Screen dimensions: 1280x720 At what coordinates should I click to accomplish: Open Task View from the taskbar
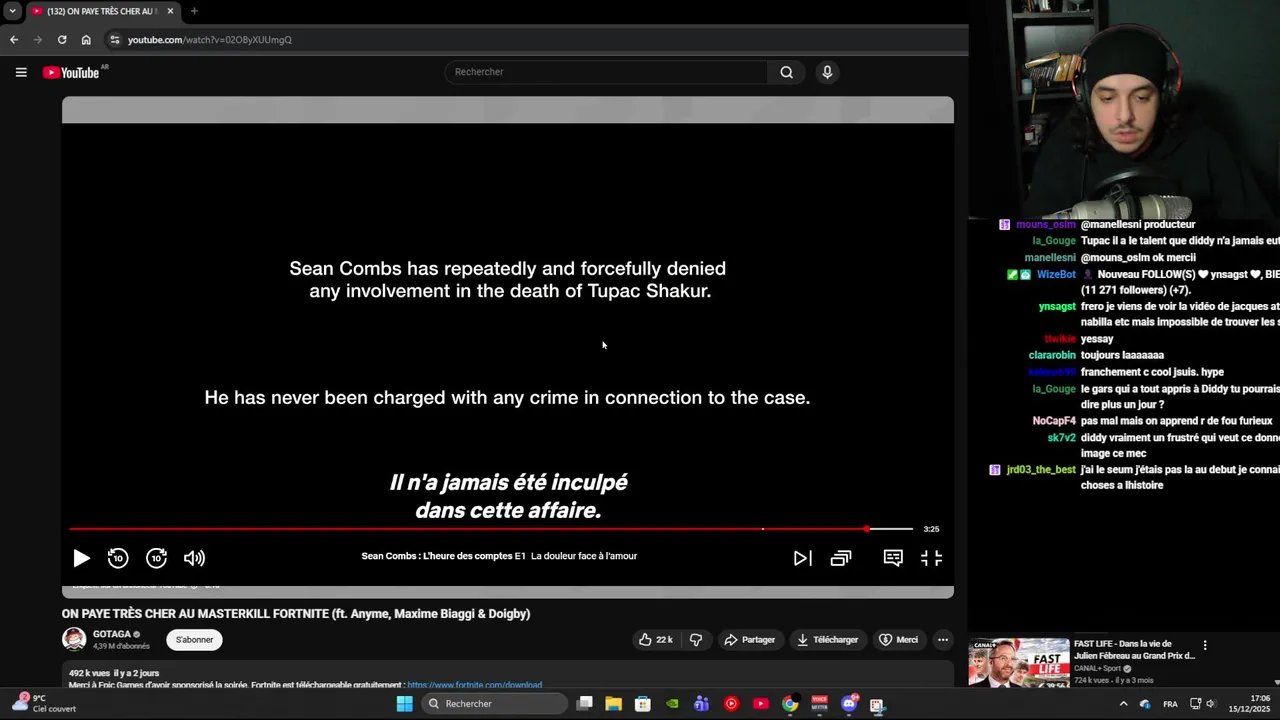(585, 704)
